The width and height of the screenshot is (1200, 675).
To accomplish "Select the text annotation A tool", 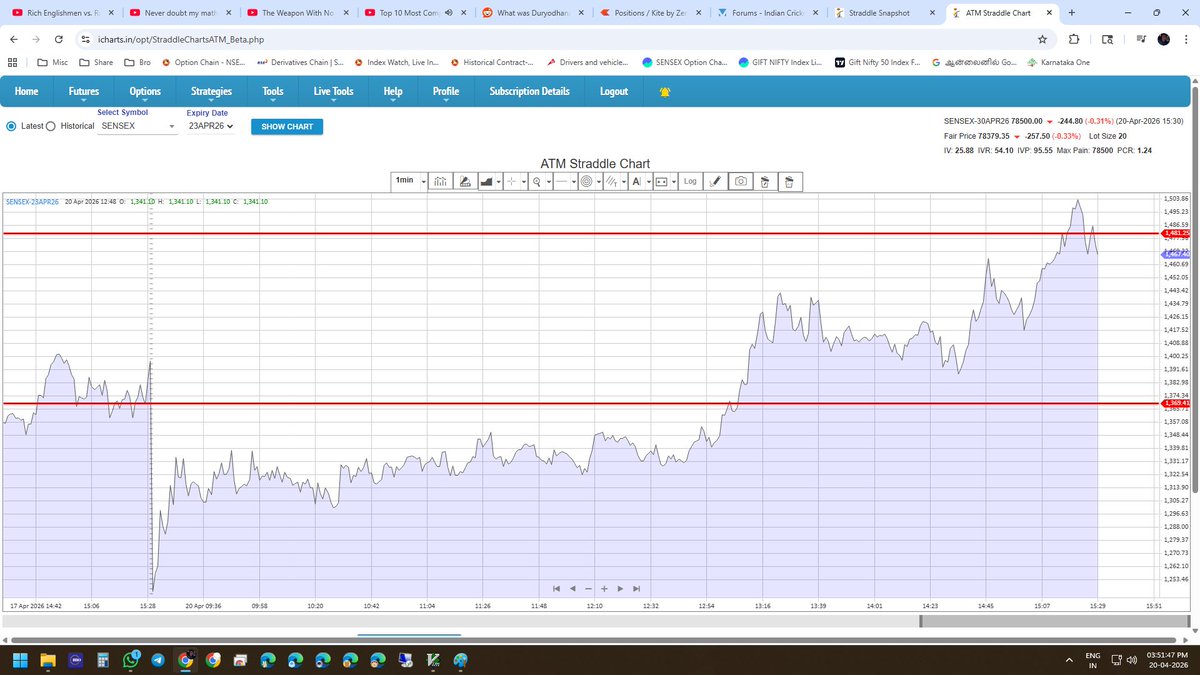I will pos(636,181).
